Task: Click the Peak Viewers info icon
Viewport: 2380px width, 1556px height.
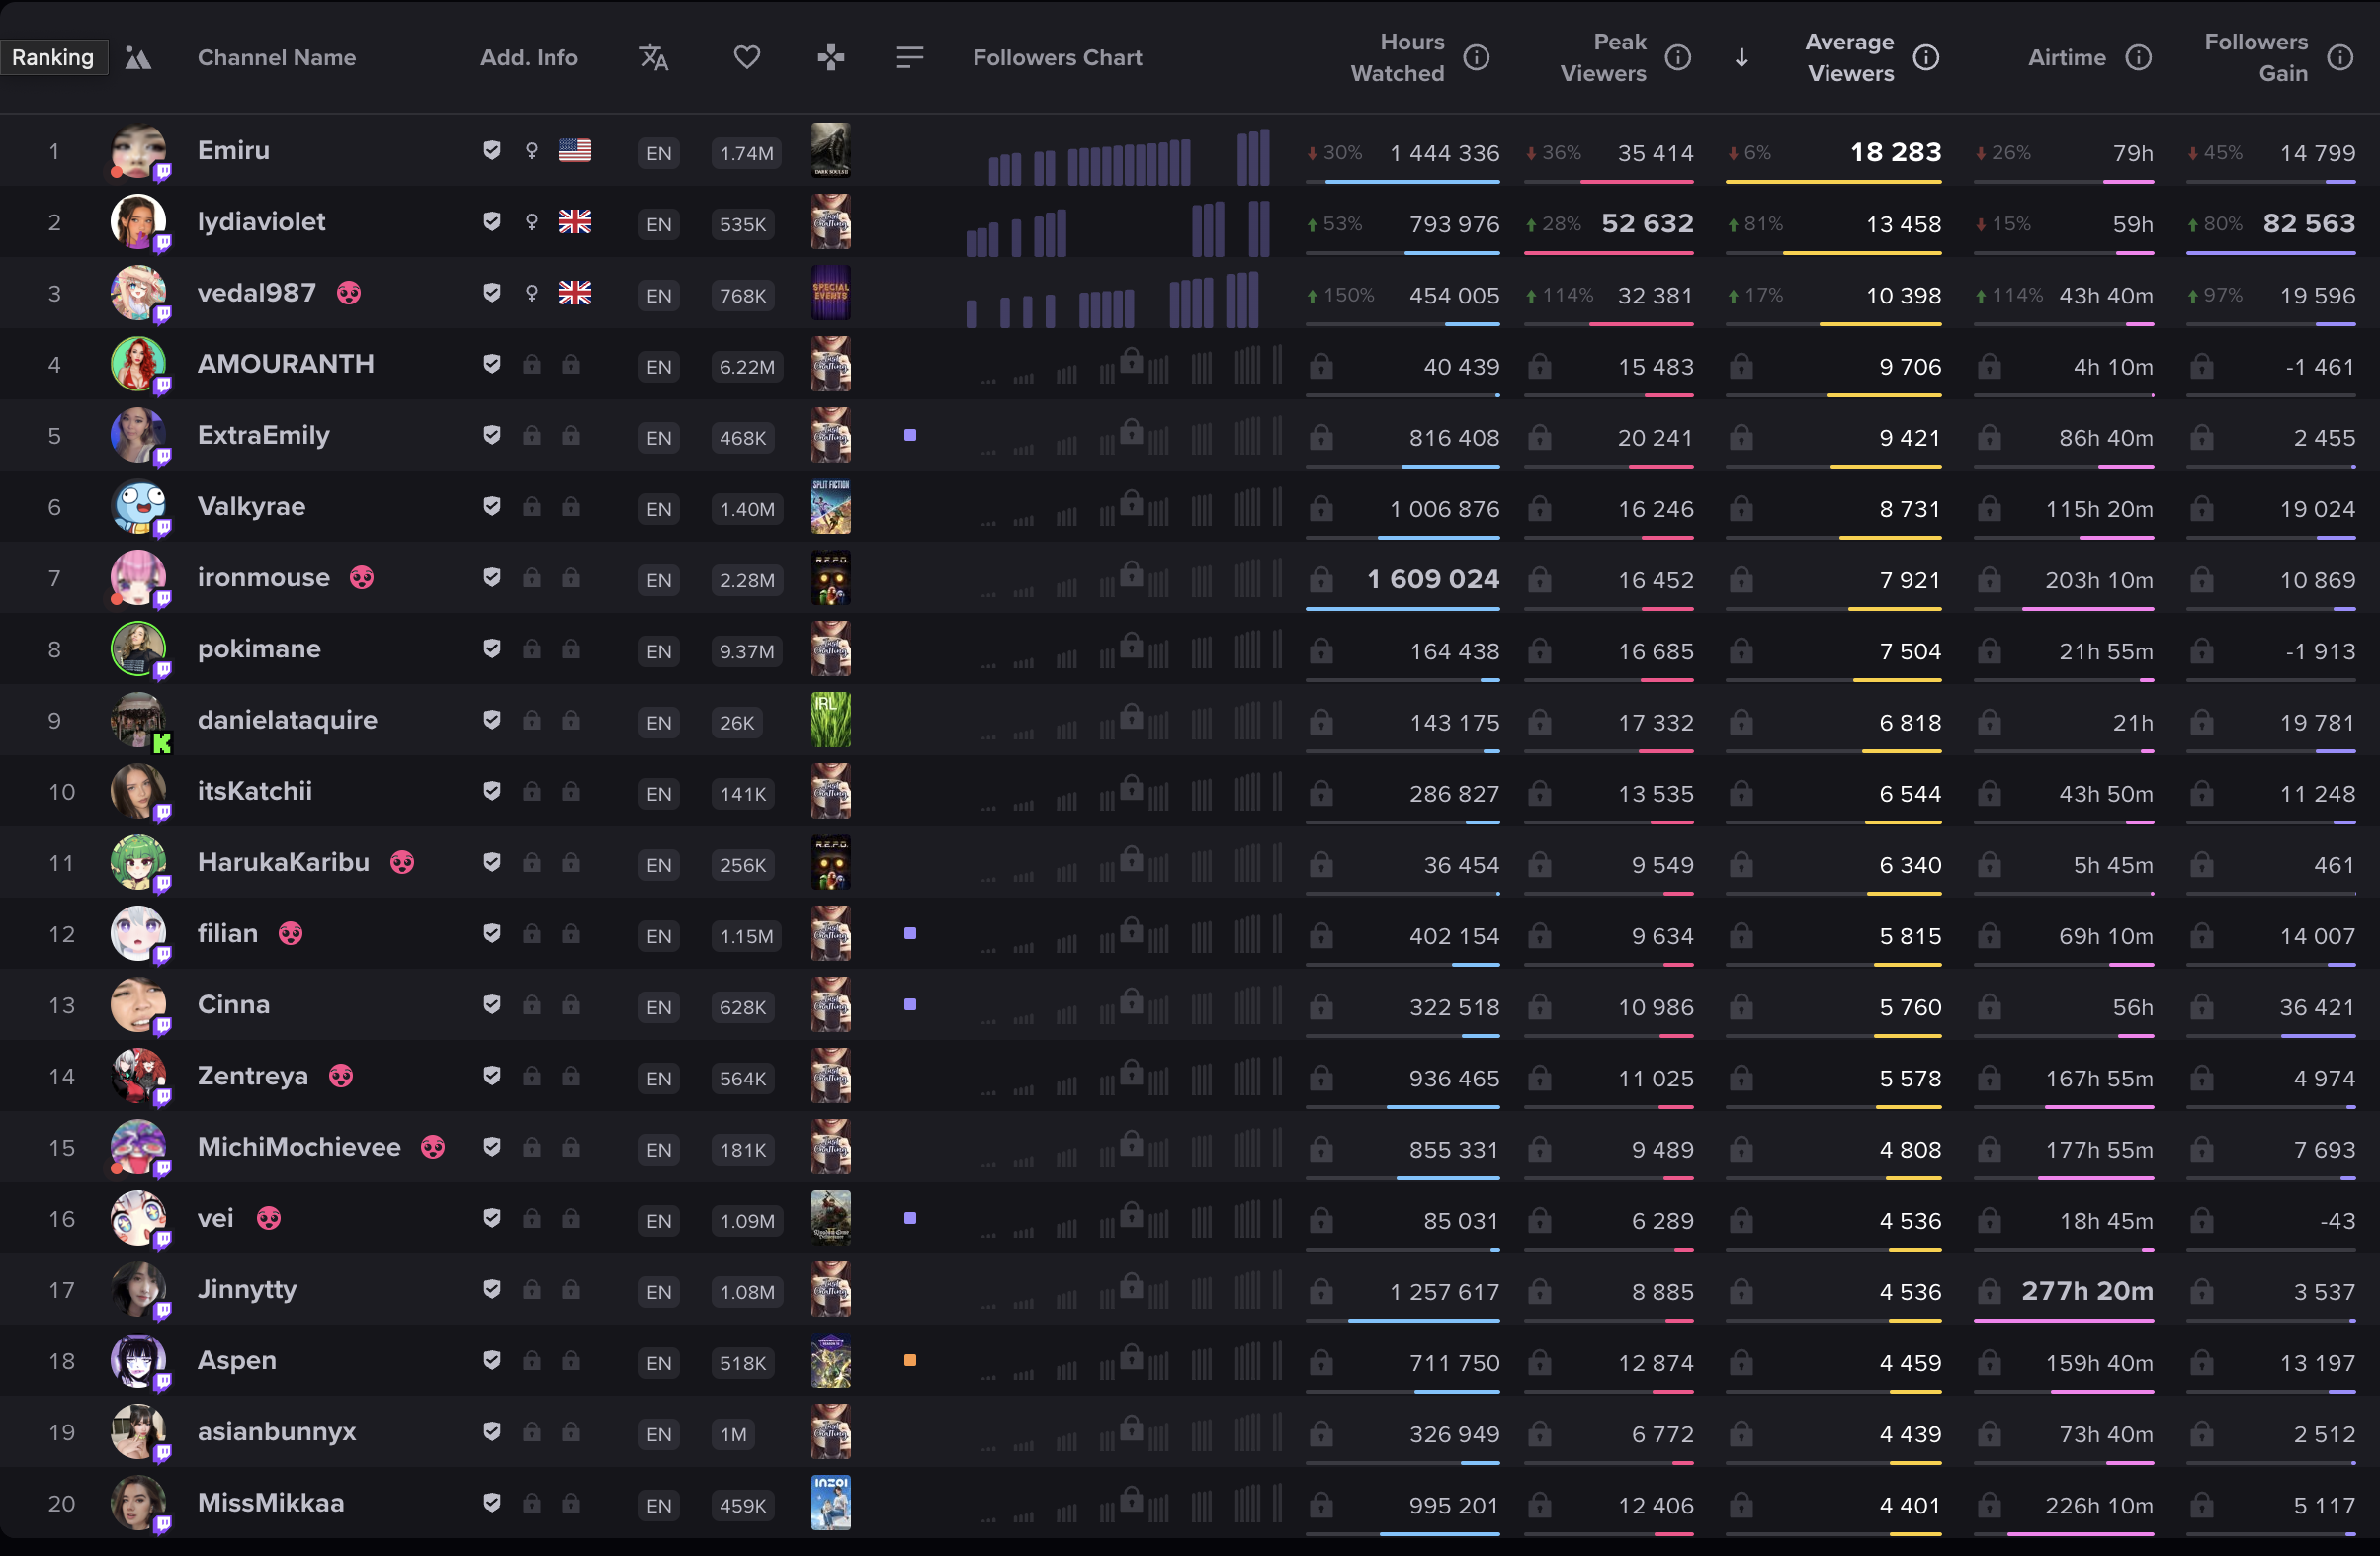Action: coord(1678,58)
